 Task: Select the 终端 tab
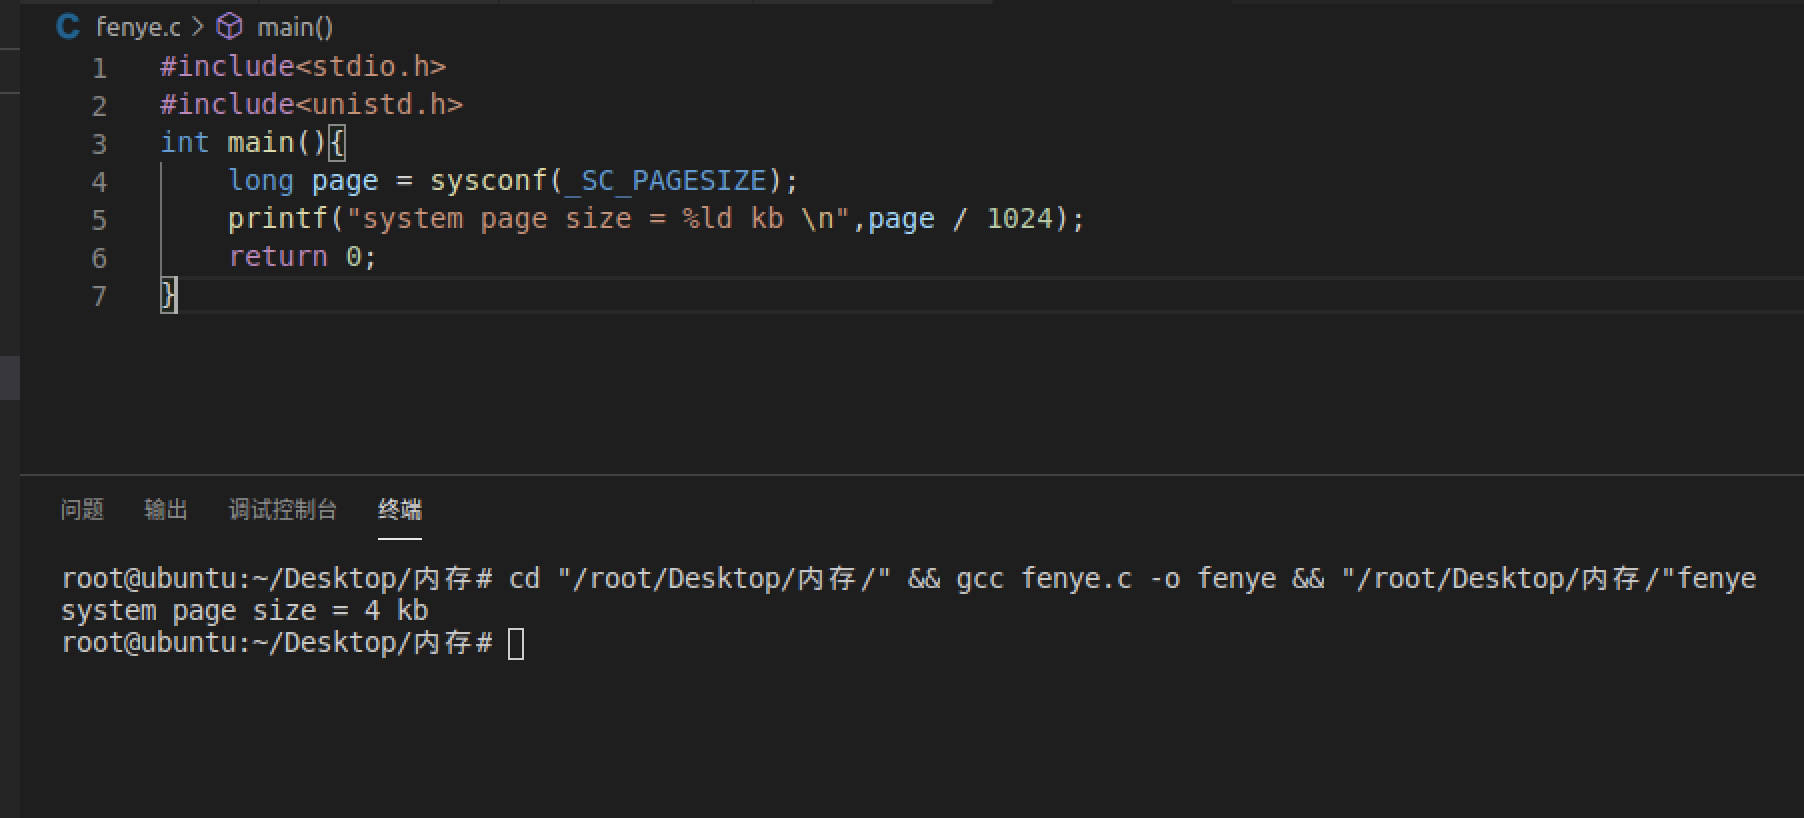399,510
